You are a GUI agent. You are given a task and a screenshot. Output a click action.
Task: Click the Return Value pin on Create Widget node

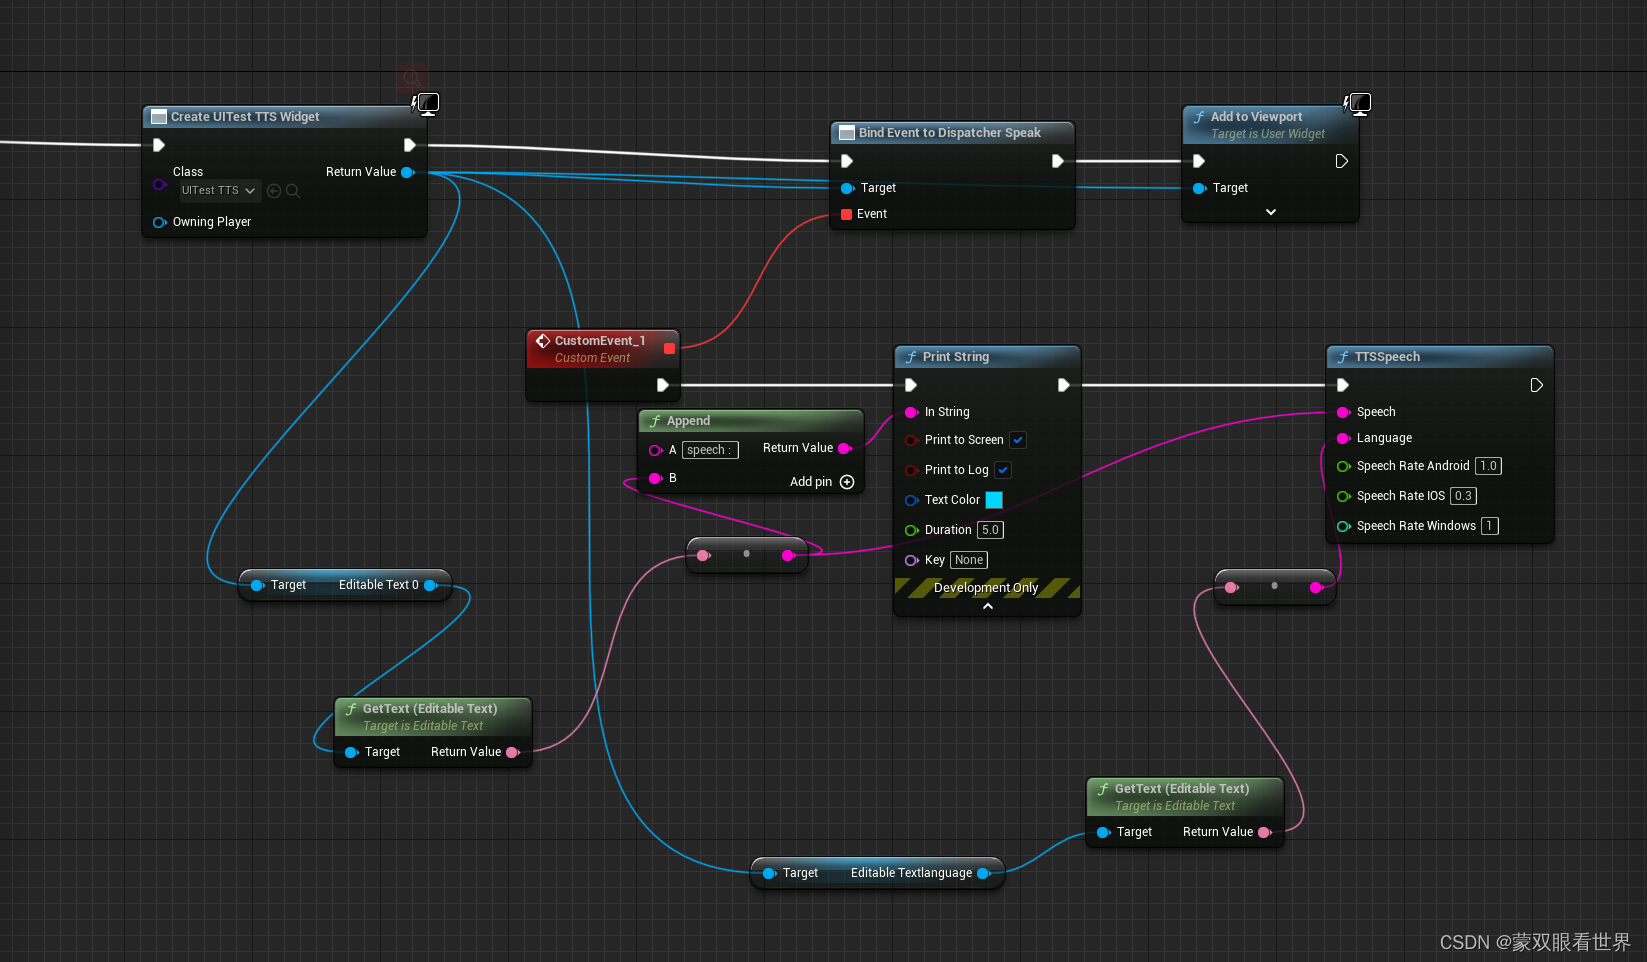click(408, 172)
